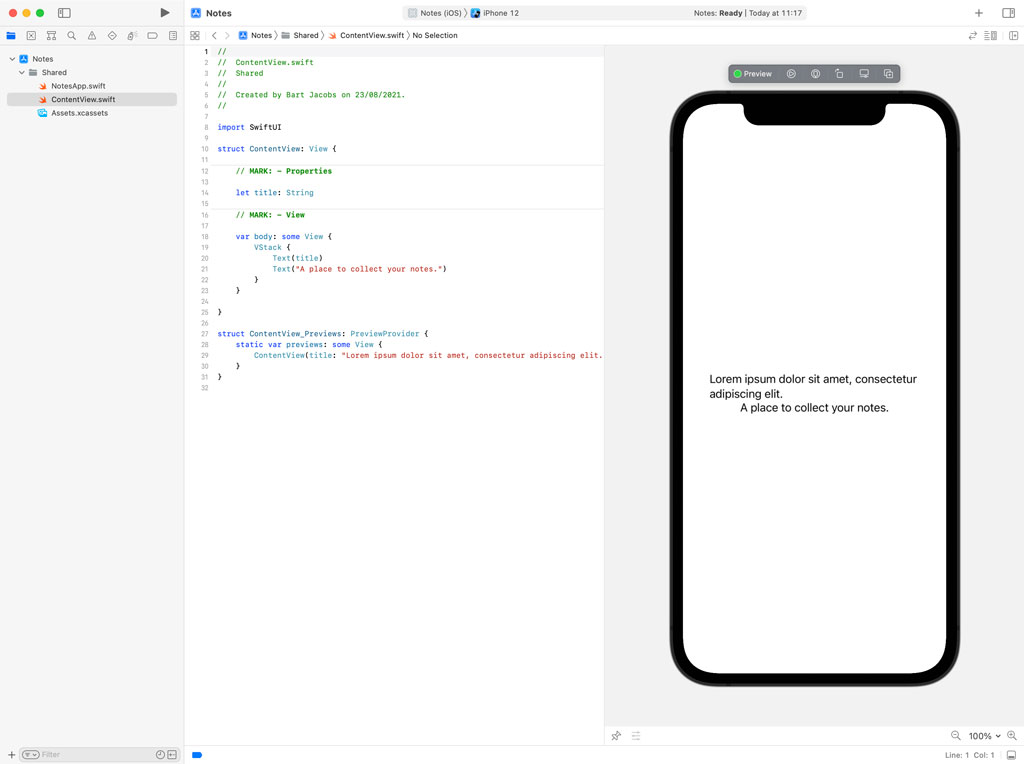Click the Notes Ready status activity view
Image resolution: width=1024 pixels, height=764 pixels.
(748, 13)
